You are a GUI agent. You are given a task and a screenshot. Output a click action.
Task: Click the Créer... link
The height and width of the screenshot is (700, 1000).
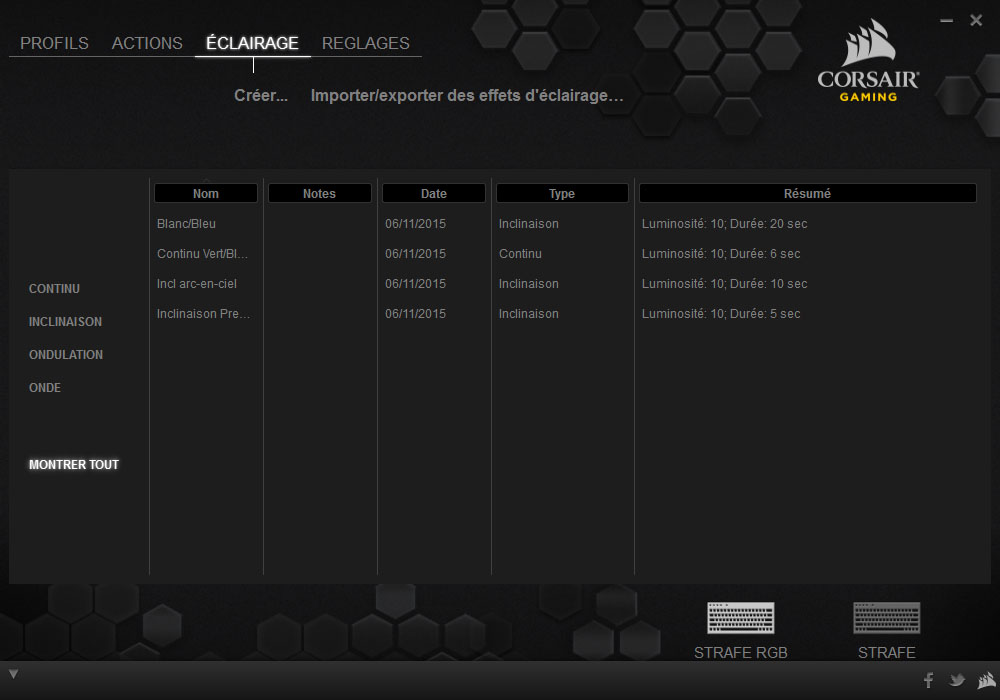coord(261,96)
